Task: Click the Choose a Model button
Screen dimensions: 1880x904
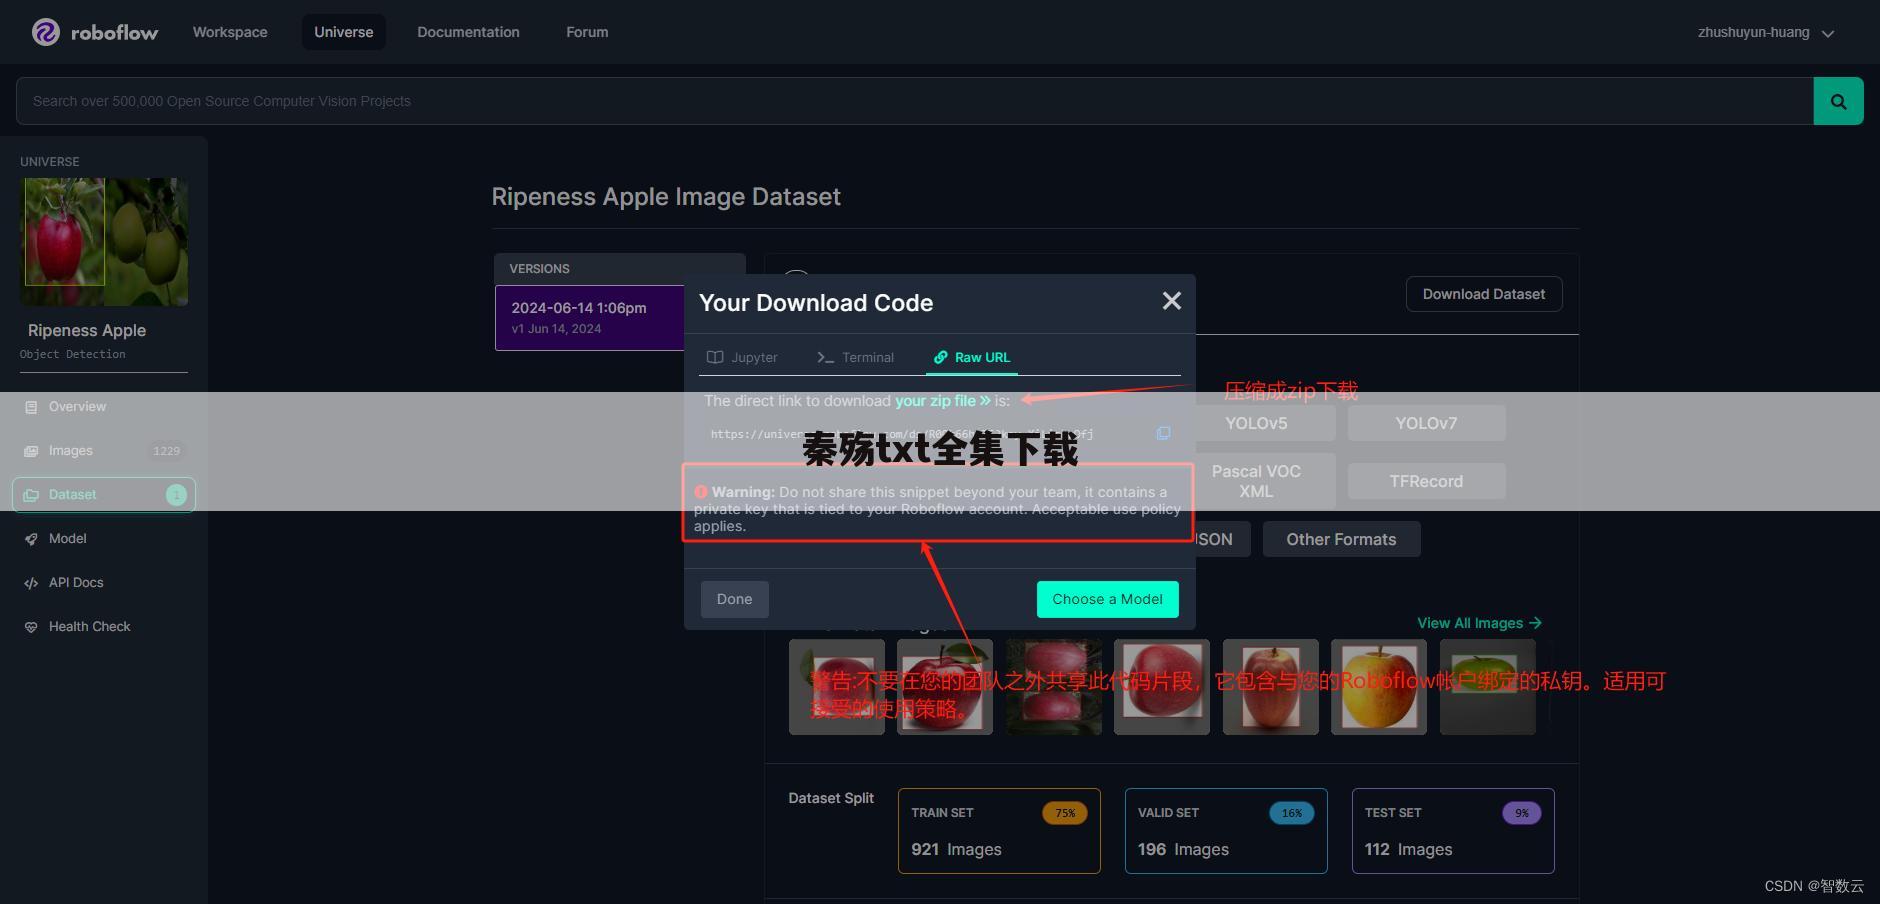Action: click(1107, 599)
